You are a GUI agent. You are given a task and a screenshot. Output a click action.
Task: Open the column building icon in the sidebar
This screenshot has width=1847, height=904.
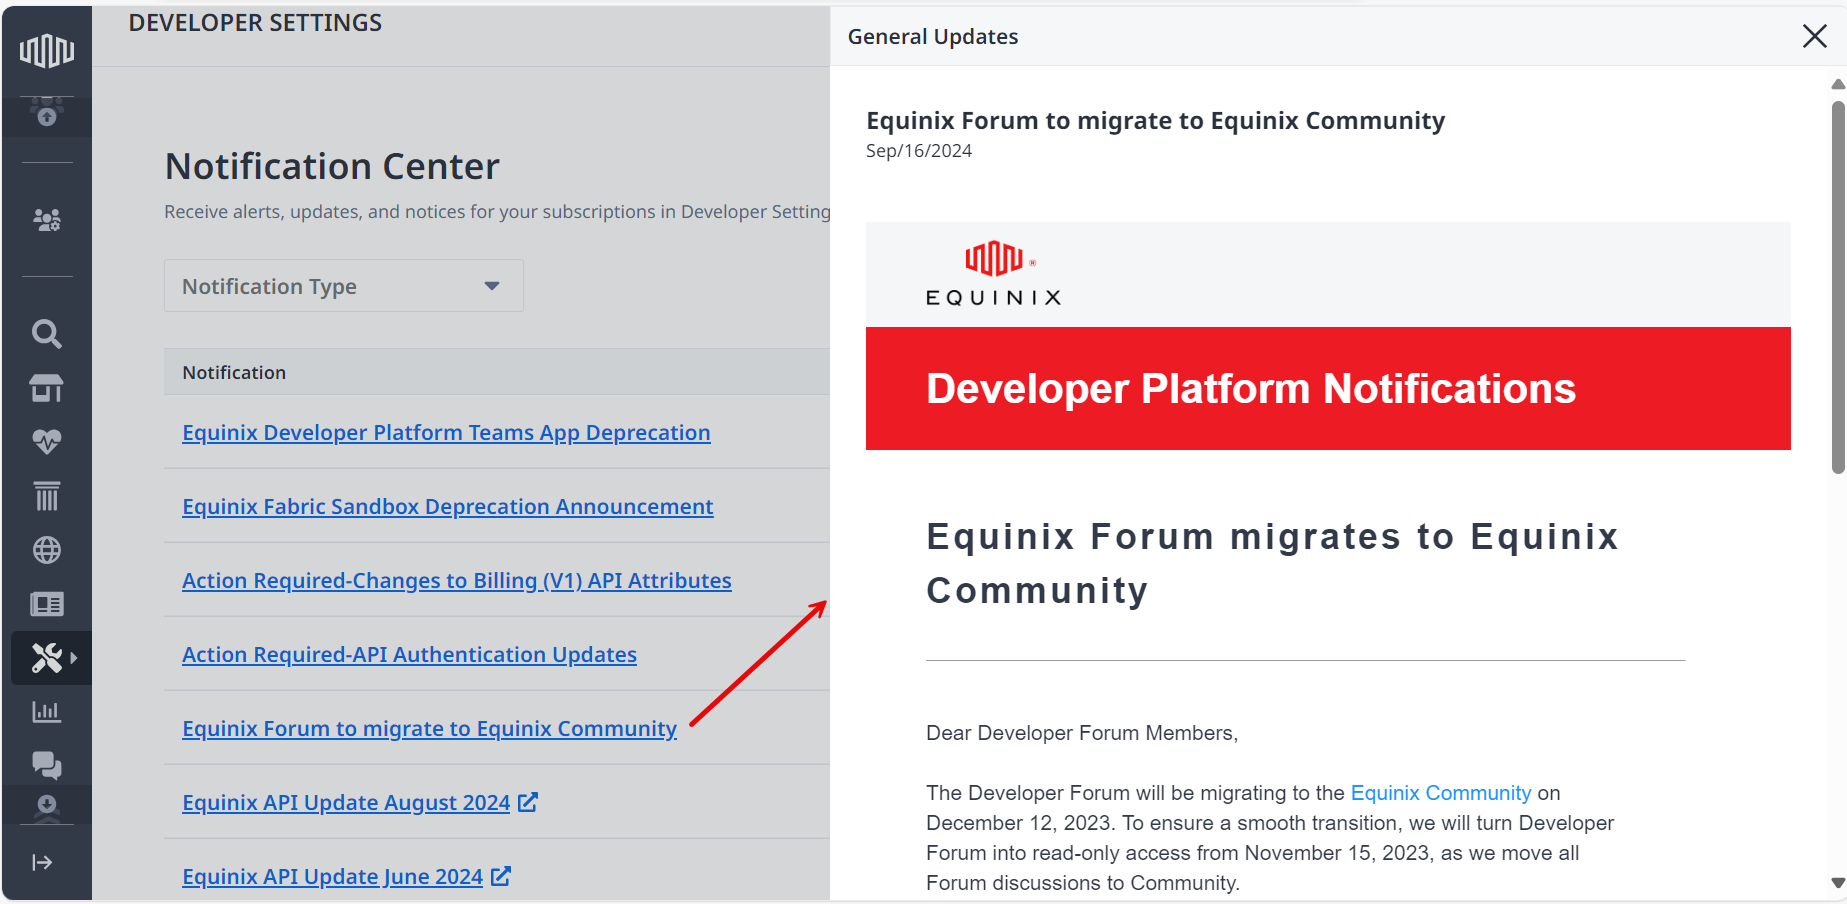(47, 496)
